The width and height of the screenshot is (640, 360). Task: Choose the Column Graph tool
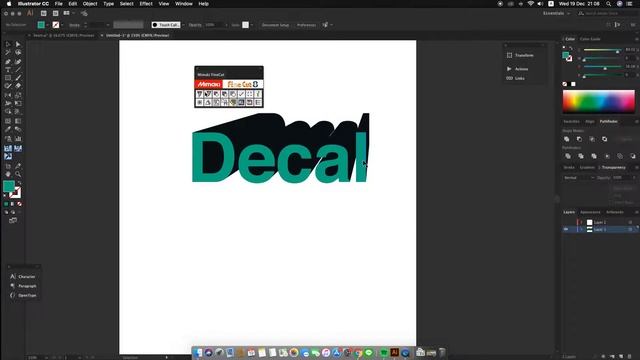click(18, 139)
